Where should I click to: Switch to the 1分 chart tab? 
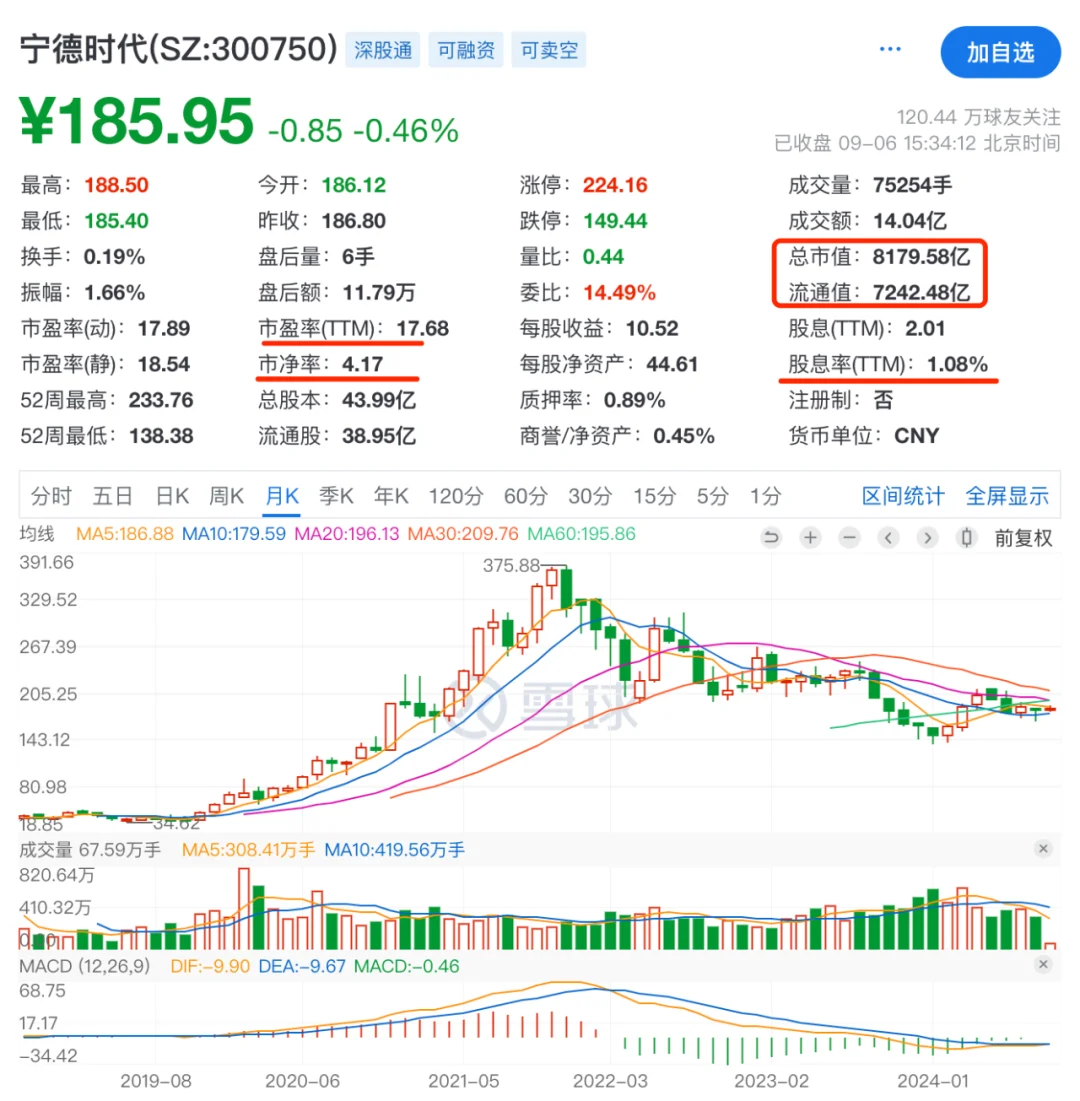tap(765, 496)
